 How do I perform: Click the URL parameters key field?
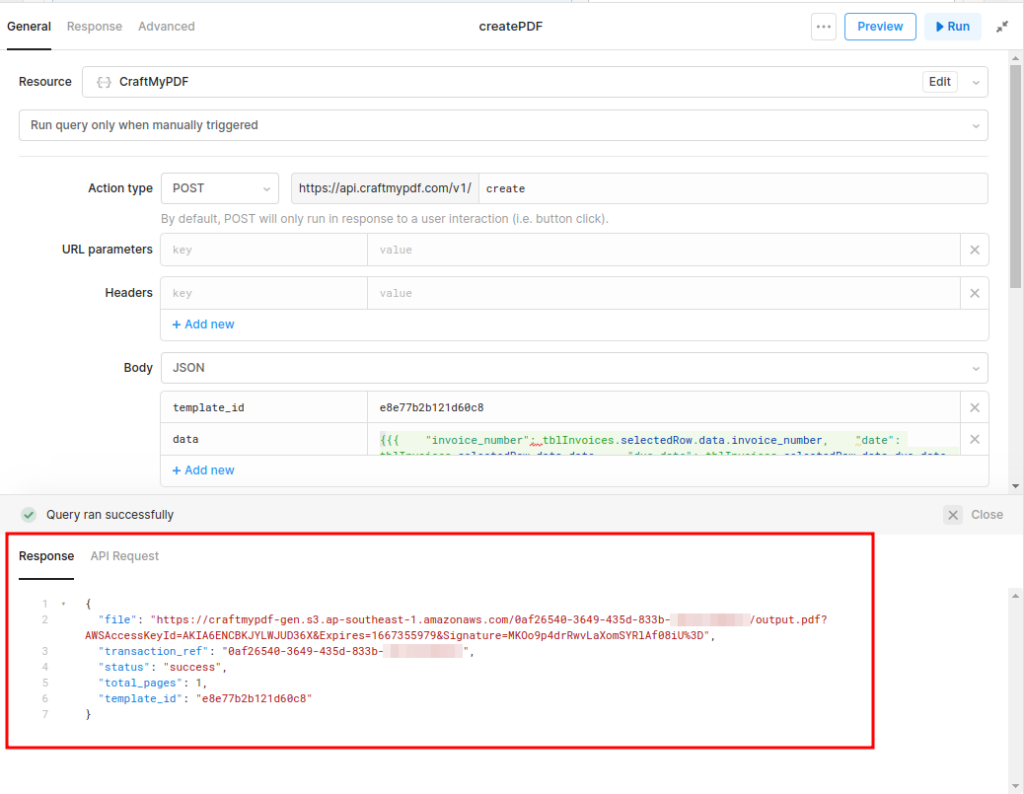[x=264, y=250]
